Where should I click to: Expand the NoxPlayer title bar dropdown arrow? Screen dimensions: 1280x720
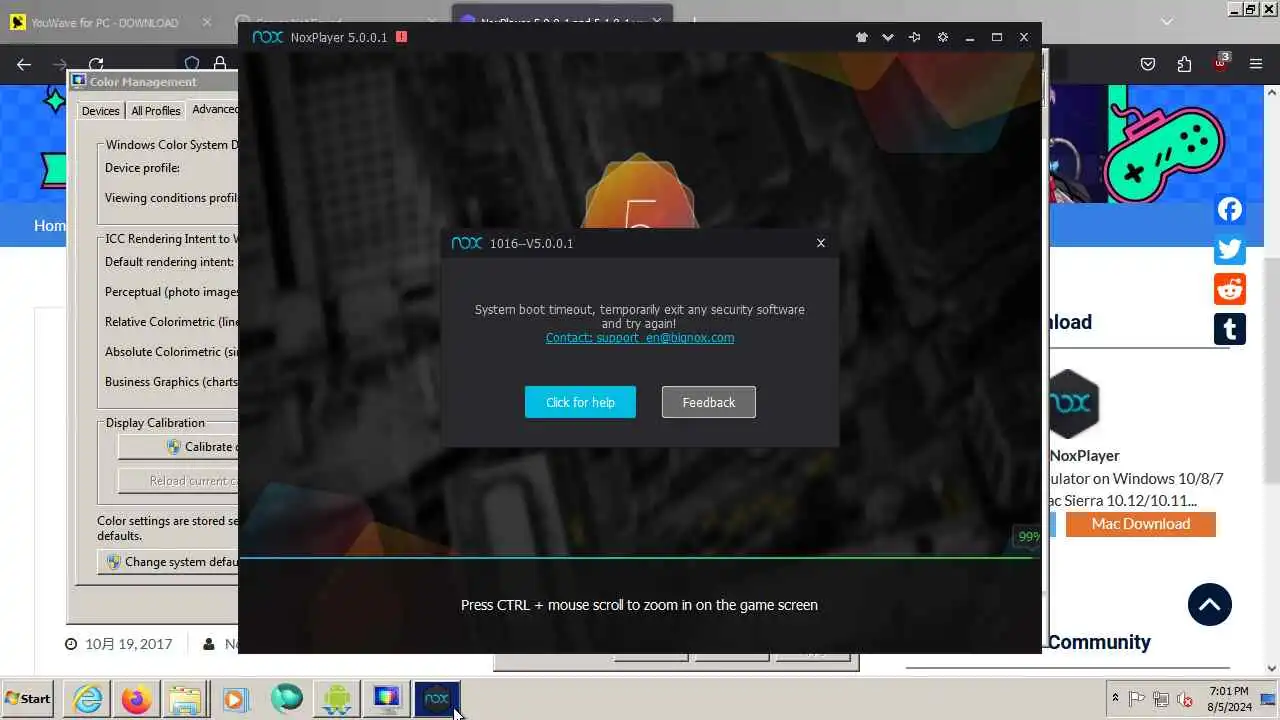point(888,37)
